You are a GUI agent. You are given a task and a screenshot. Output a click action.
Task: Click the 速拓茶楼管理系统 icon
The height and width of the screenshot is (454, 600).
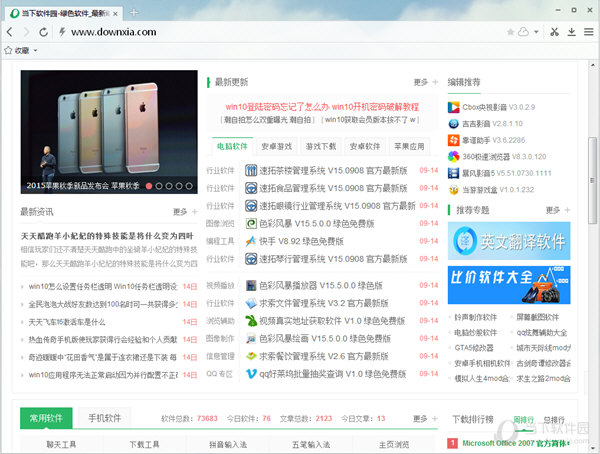coord(251,170)
